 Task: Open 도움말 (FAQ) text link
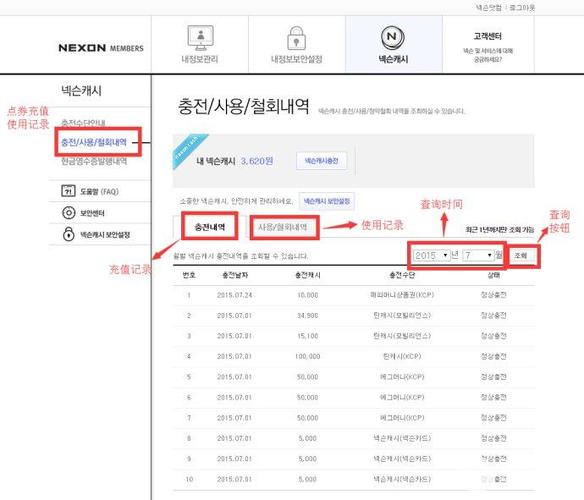tap(99, 192)
